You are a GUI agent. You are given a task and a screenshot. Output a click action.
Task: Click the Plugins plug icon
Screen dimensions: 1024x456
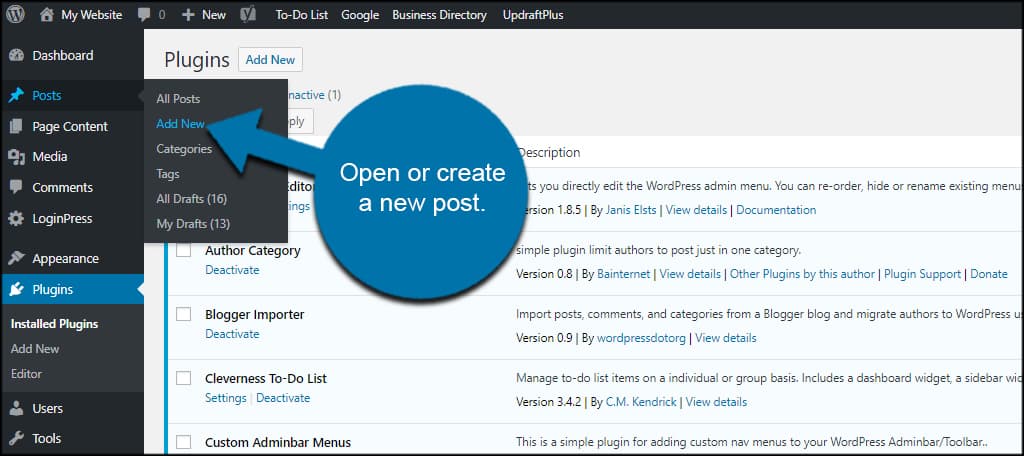16,289
